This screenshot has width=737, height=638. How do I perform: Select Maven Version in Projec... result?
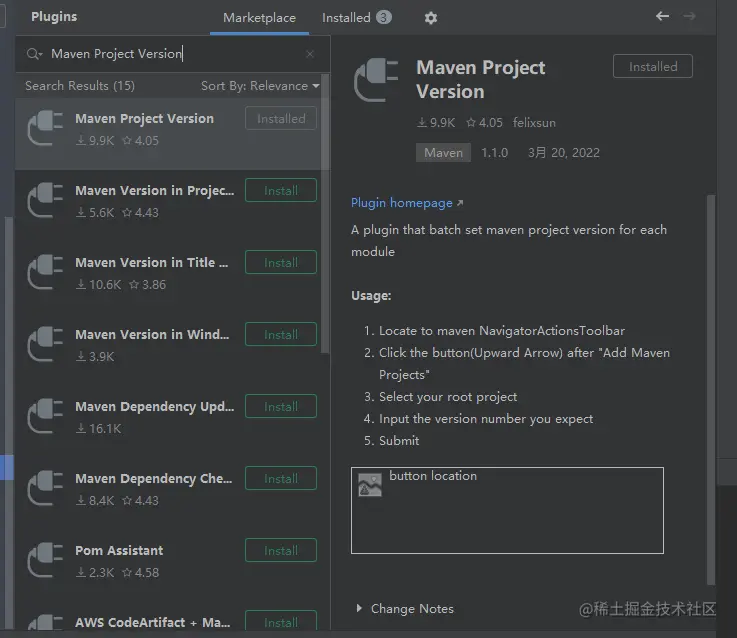168,206
